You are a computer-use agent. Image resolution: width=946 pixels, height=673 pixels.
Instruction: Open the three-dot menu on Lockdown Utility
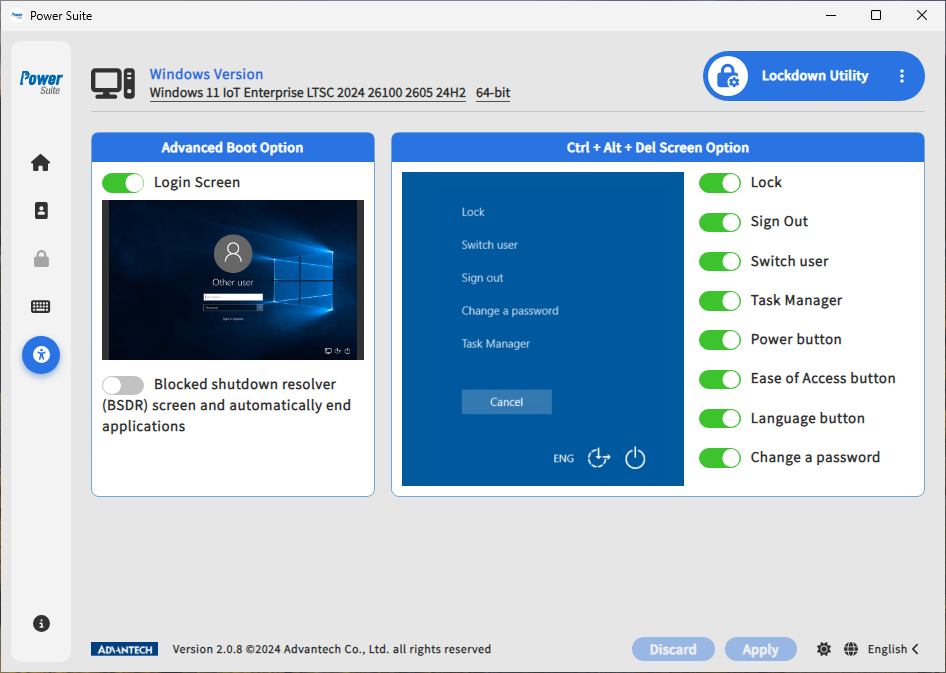click(901, 76)
